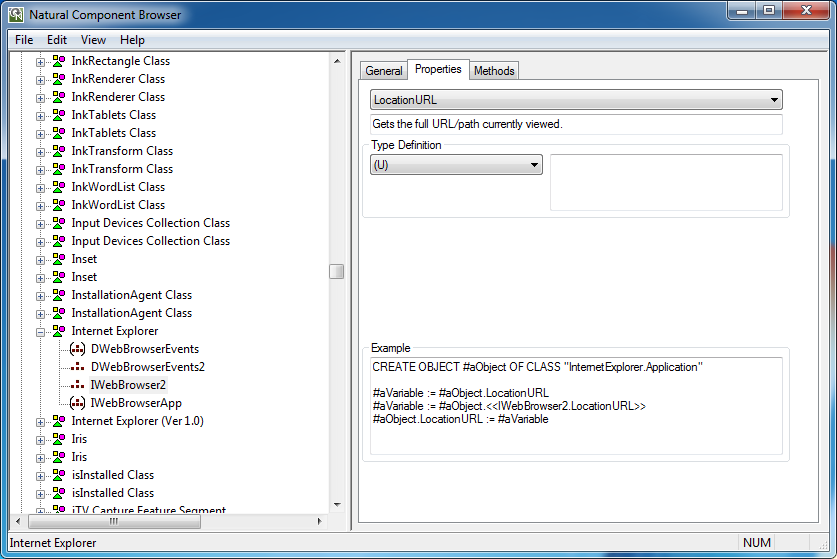Open the Type Definition (U) dropdown

click(534, 165)
